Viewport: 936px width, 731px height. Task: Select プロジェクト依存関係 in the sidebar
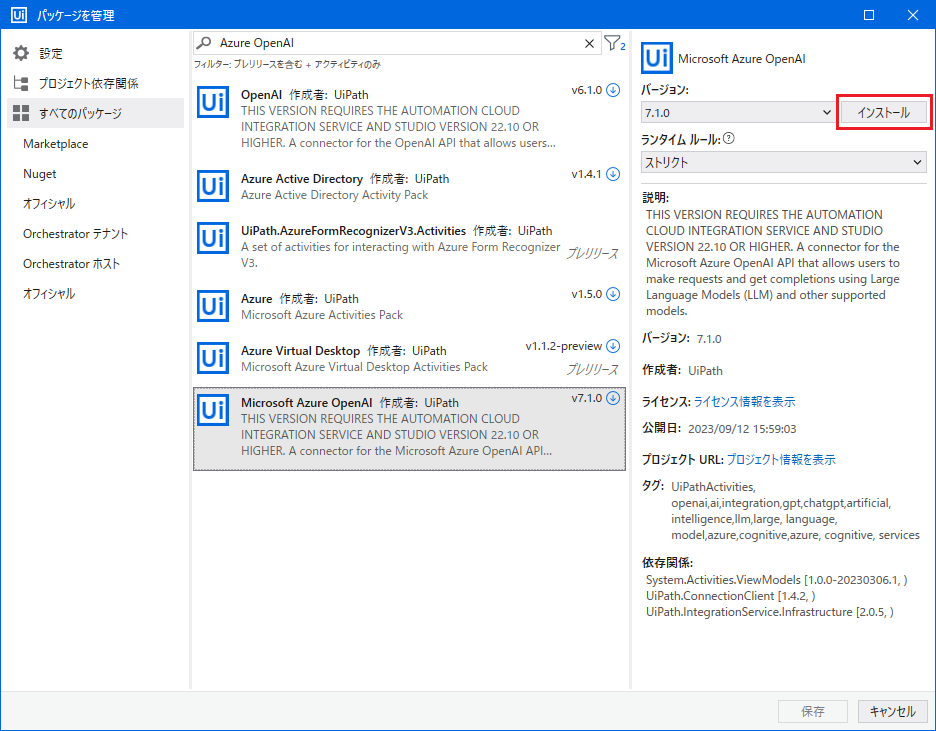pos(96,84)
